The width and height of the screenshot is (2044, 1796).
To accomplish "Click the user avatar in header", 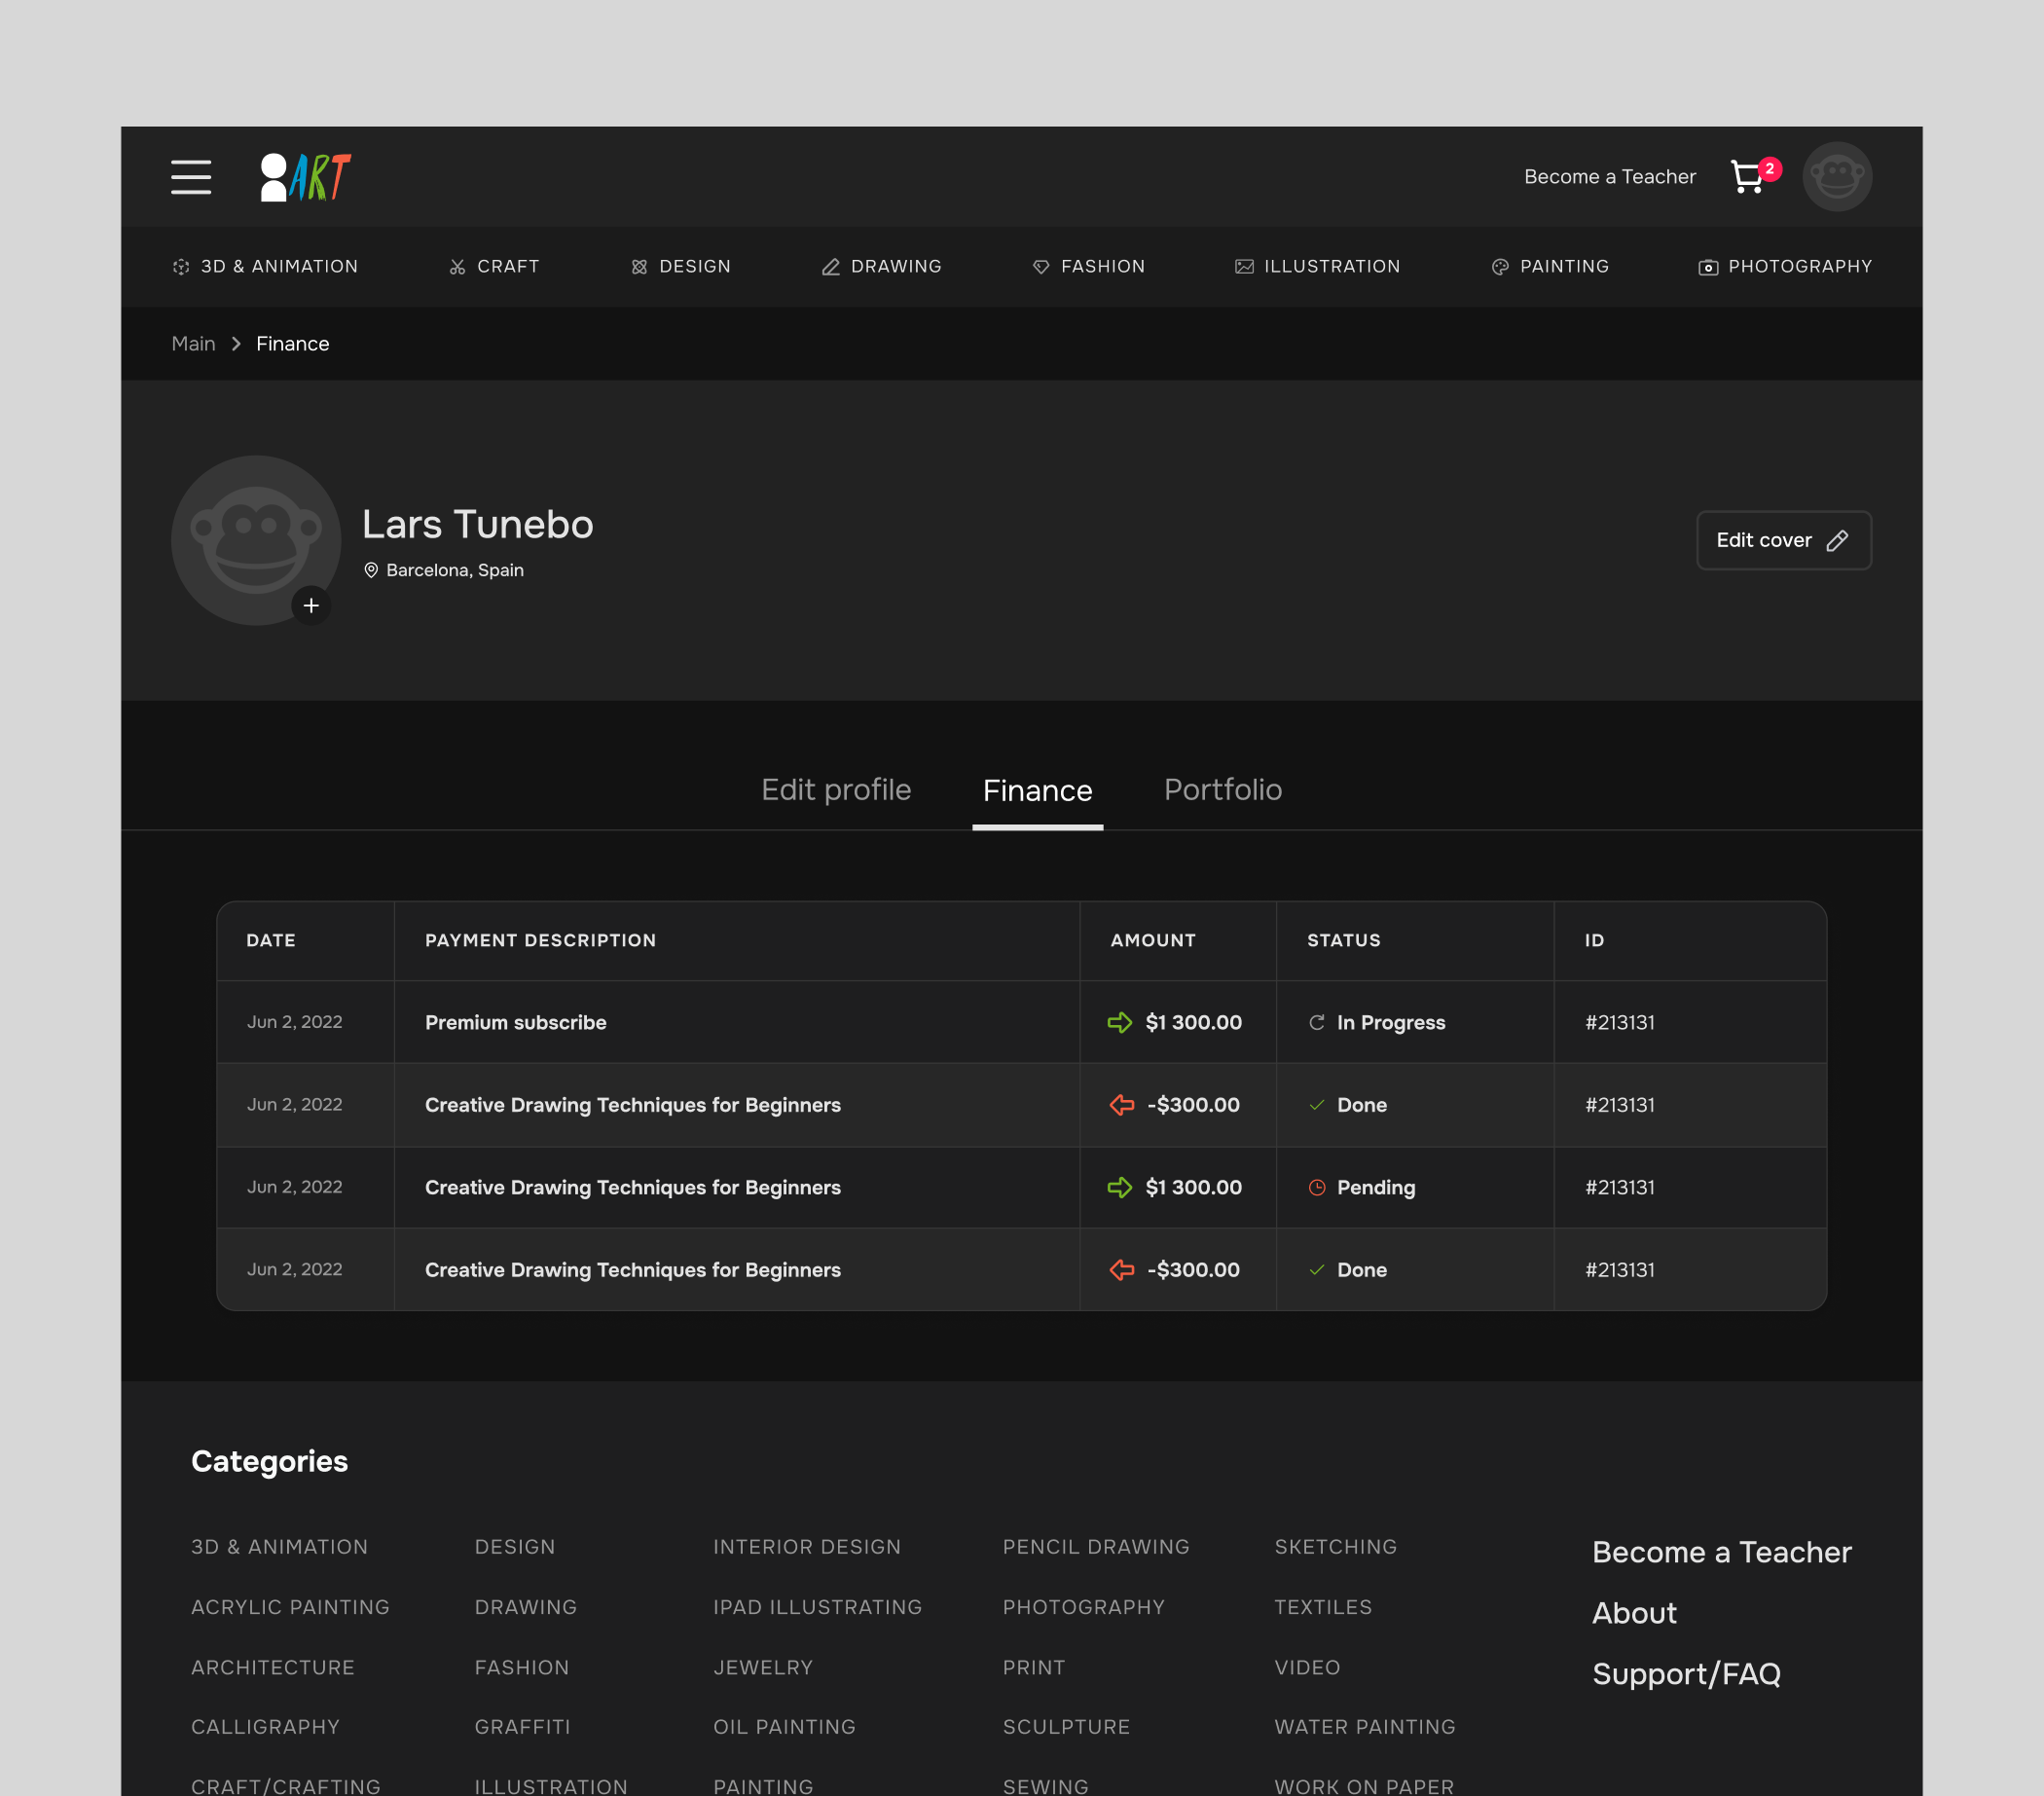I will [x=1836, y=177].
